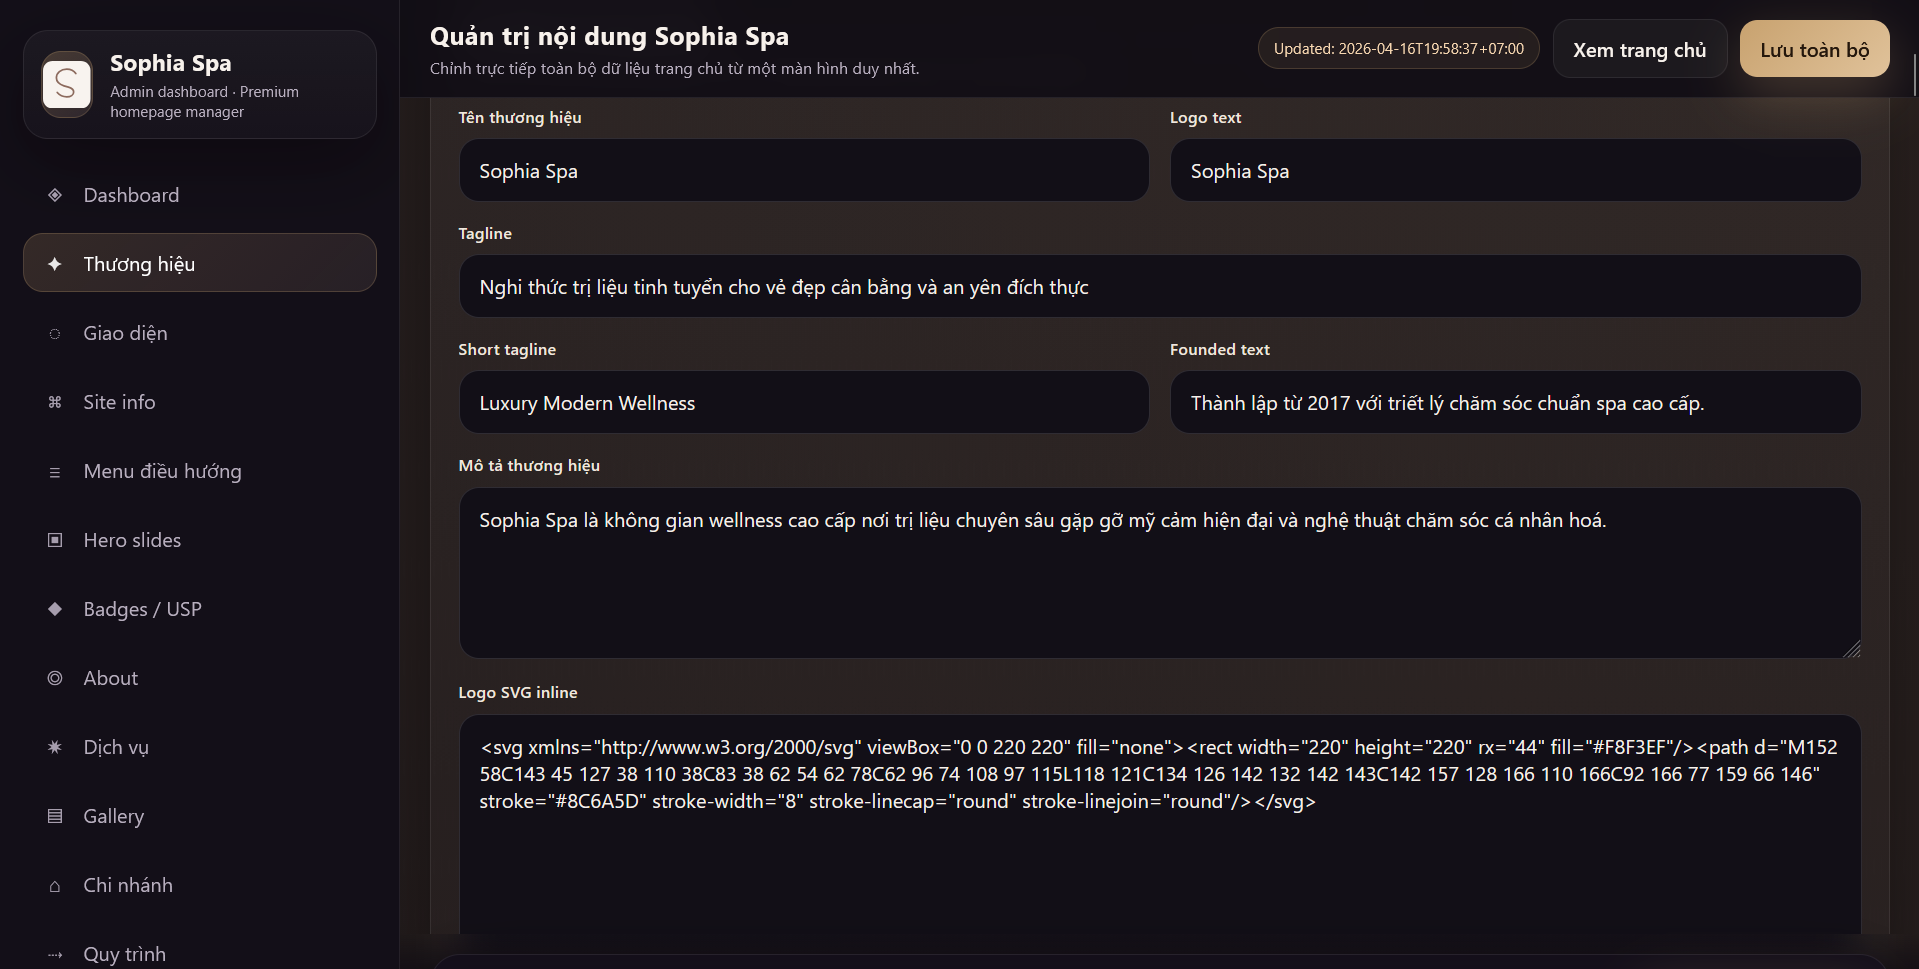Image resolution: width=1919 pixels, height=969 pixels.
Task: Click into the Founded text field
Action: [1514, 403]
